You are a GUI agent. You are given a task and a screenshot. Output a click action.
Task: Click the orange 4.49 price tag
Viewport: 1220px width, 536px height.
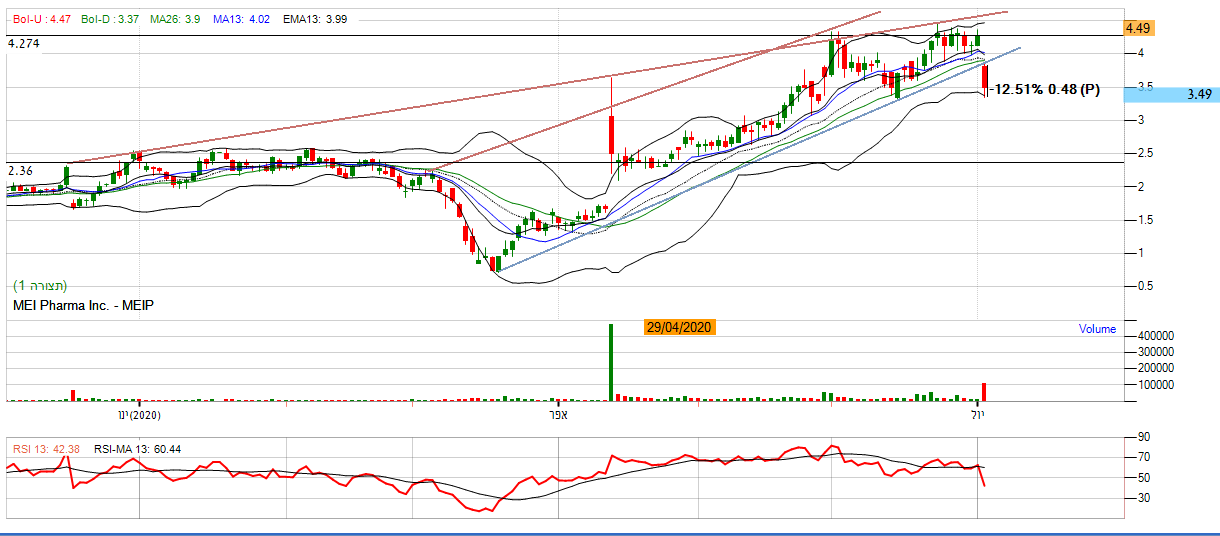(x=1141, y=28)
